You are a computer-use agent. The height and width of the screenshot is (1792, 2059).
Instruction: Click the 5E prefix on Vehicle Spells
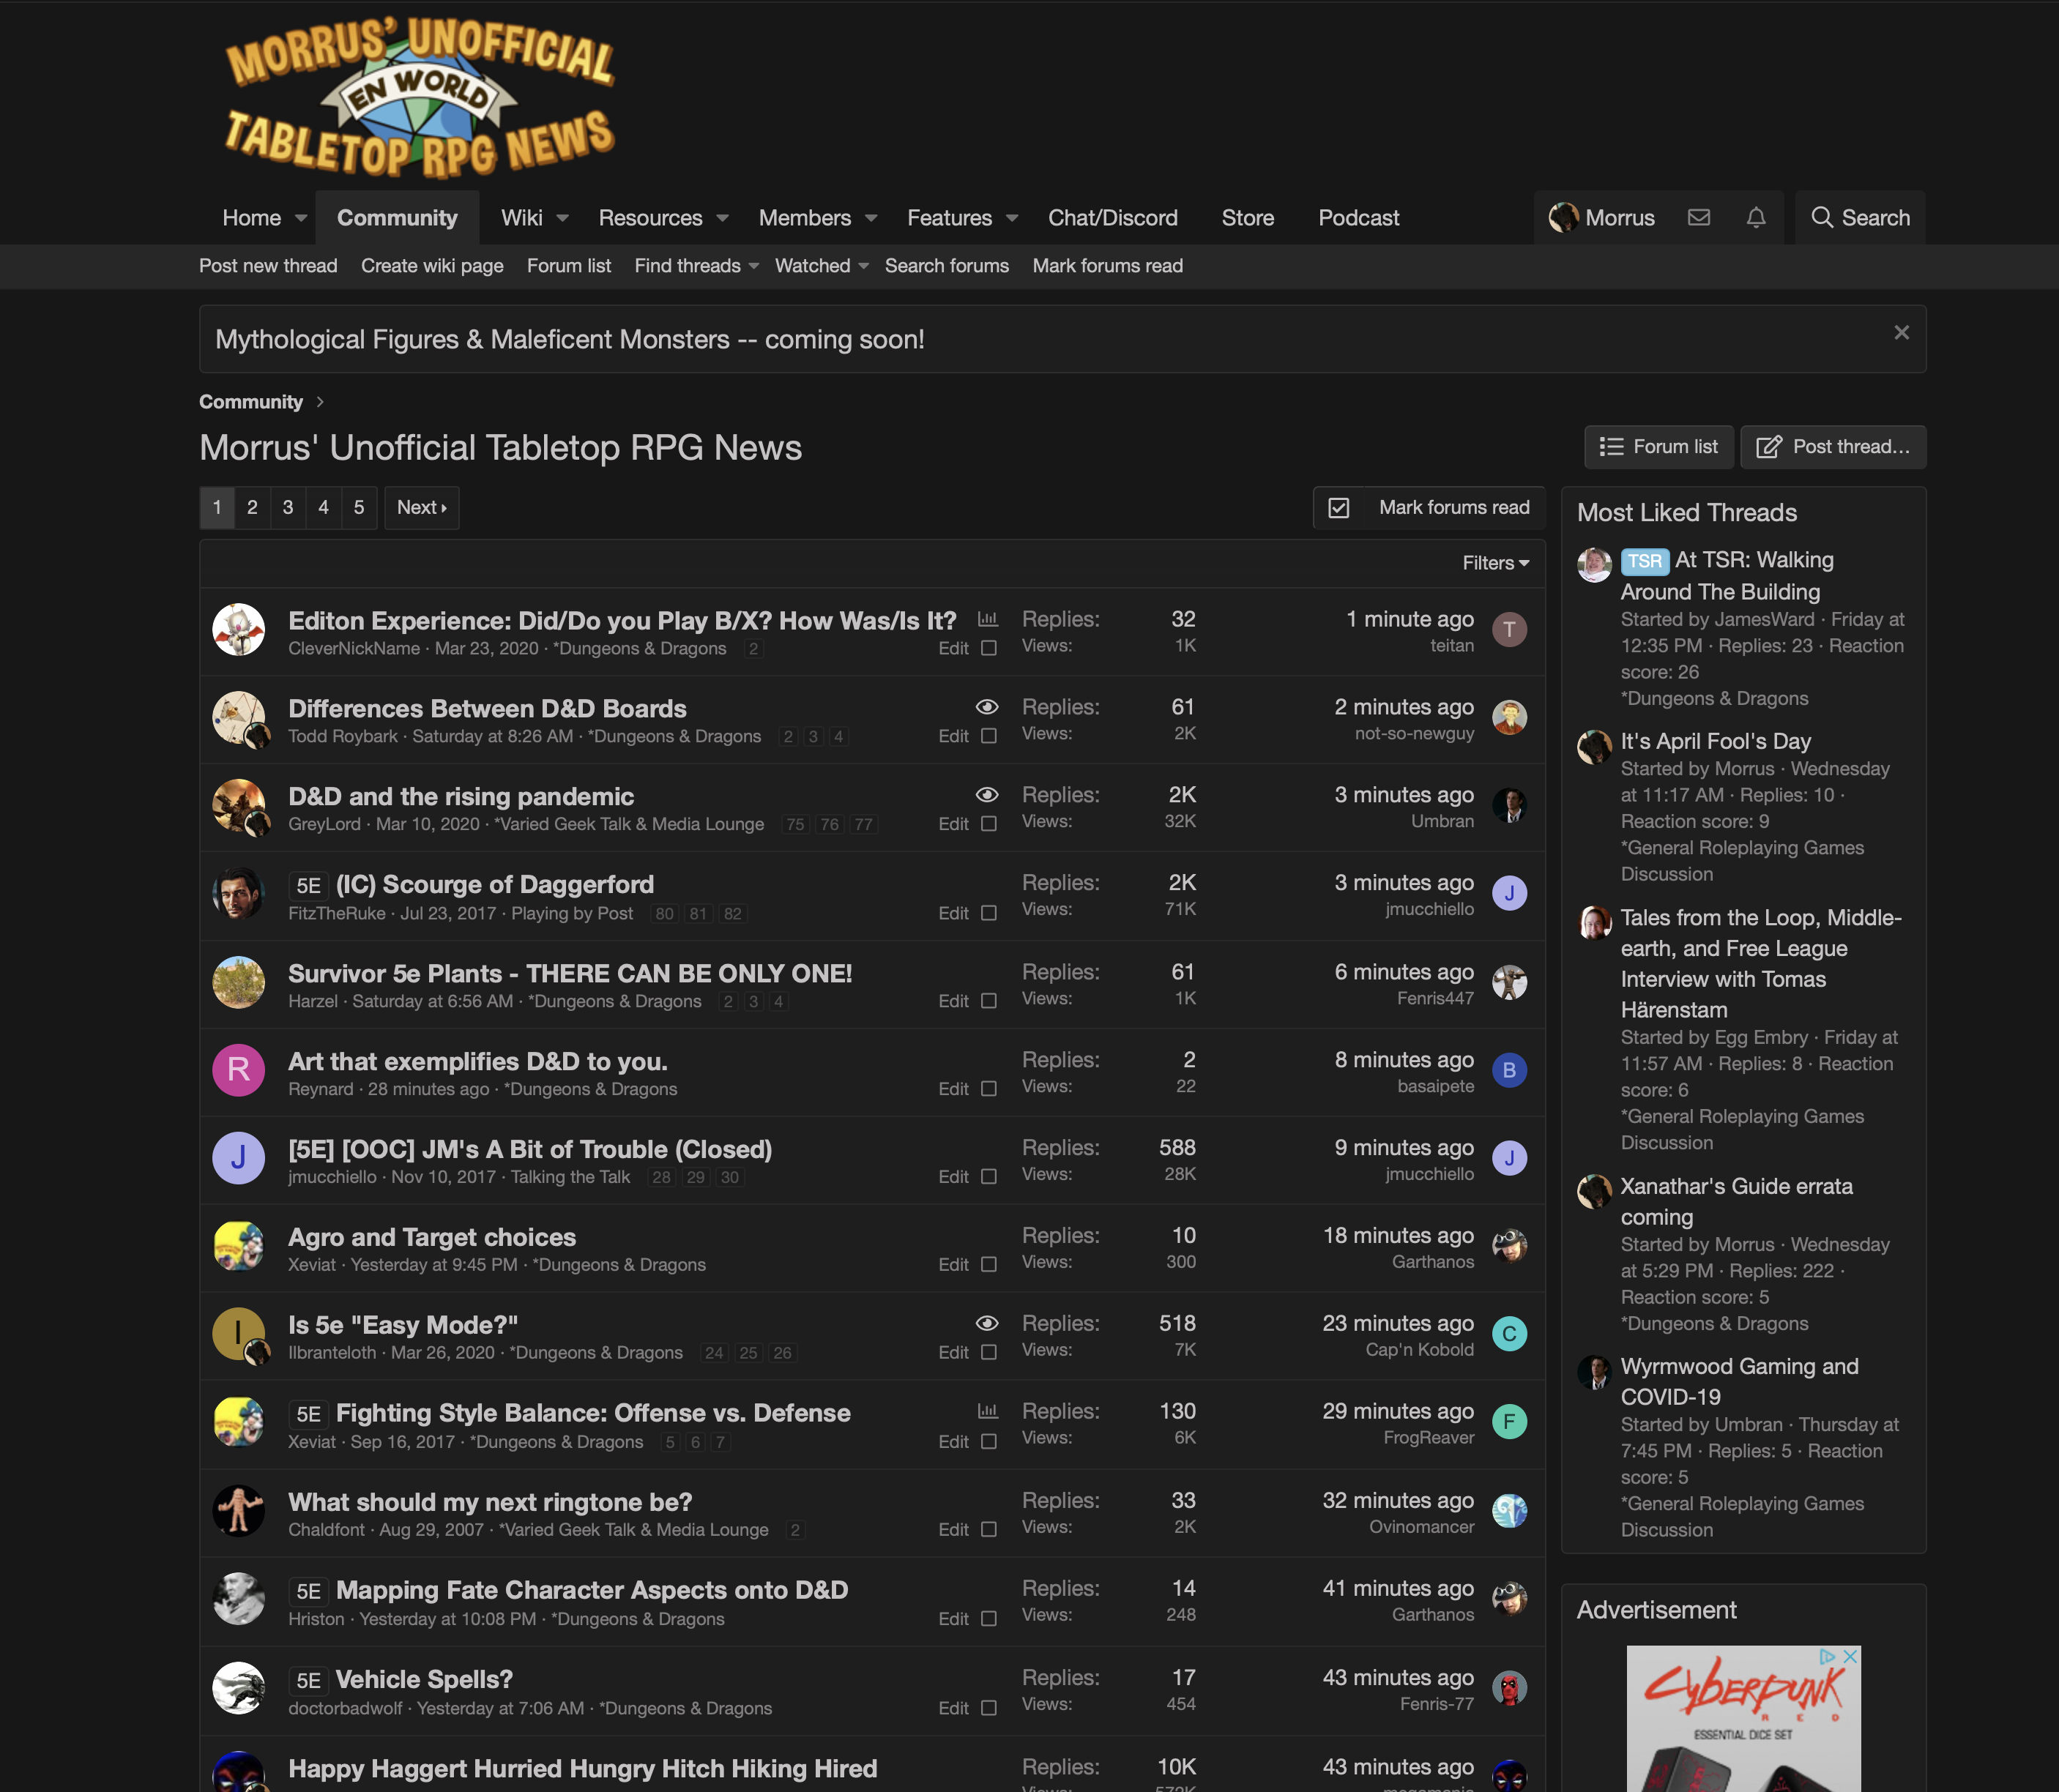tap(308, 1681)
